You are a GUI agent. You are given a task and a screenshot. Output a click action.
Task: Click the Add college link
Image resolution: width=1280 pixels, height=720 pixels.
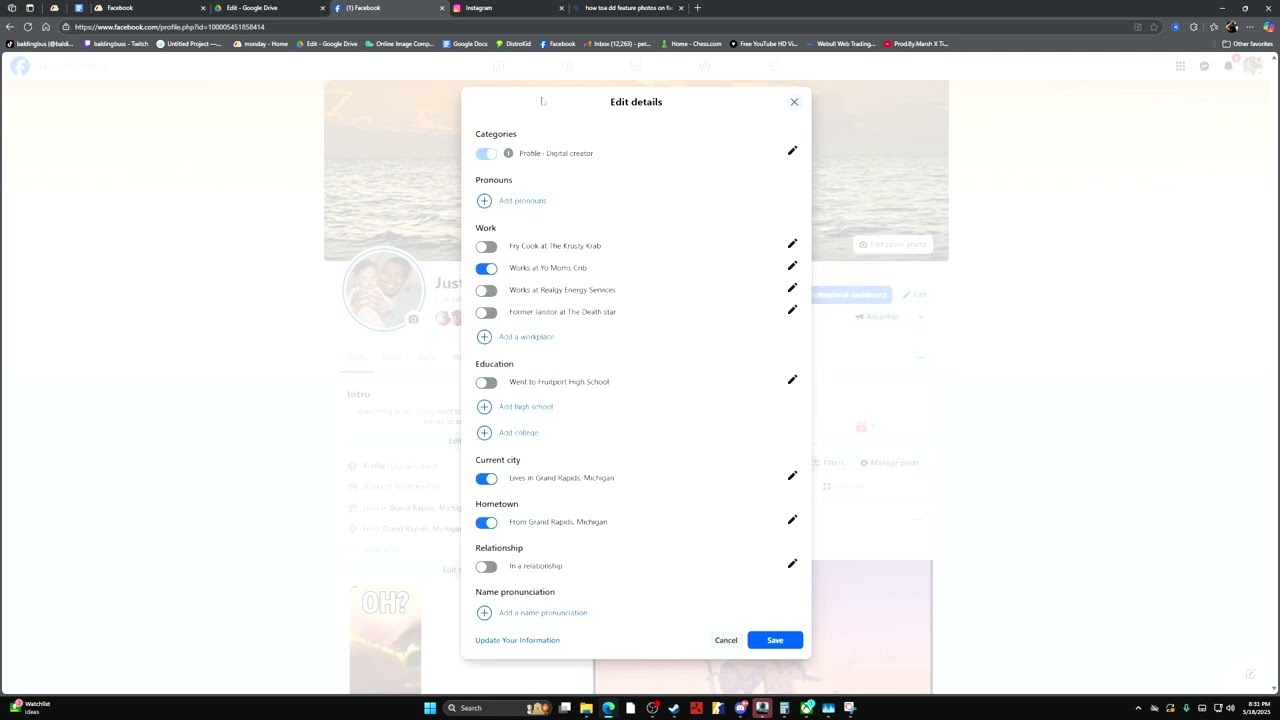coord(518,433)
